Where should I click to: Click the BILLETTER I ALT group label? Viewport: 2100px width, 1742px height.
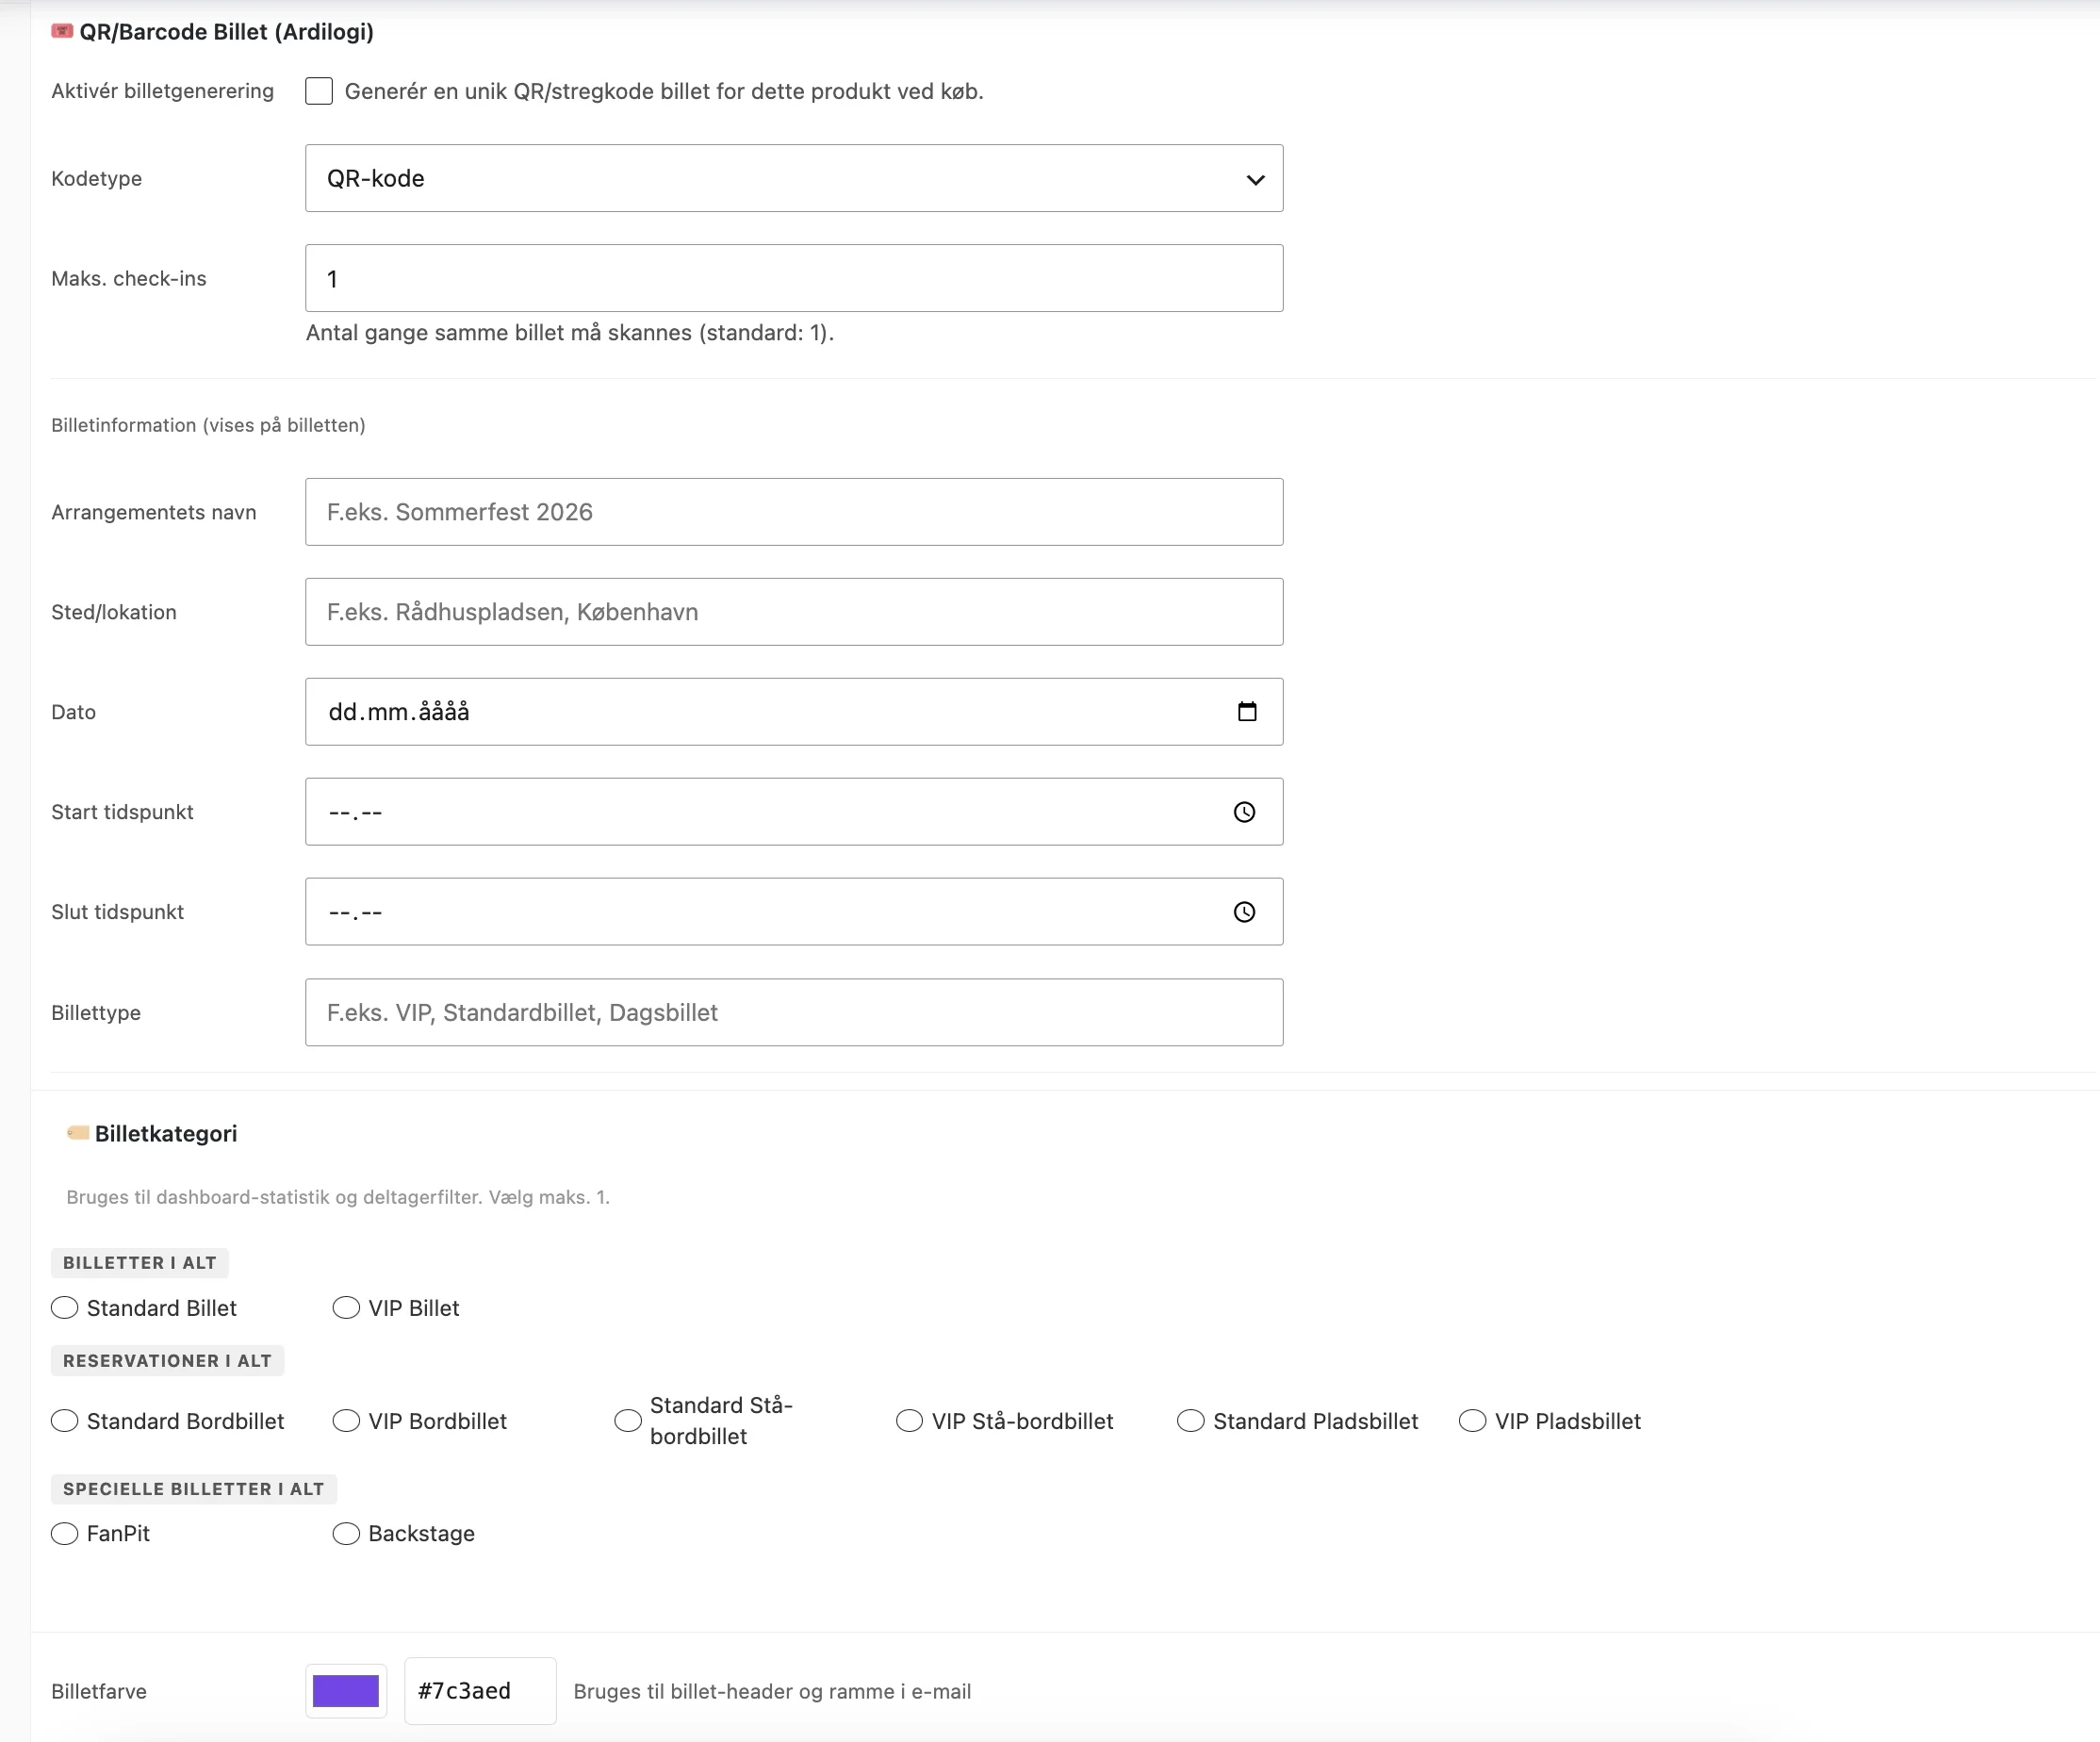click(140, 1263)
